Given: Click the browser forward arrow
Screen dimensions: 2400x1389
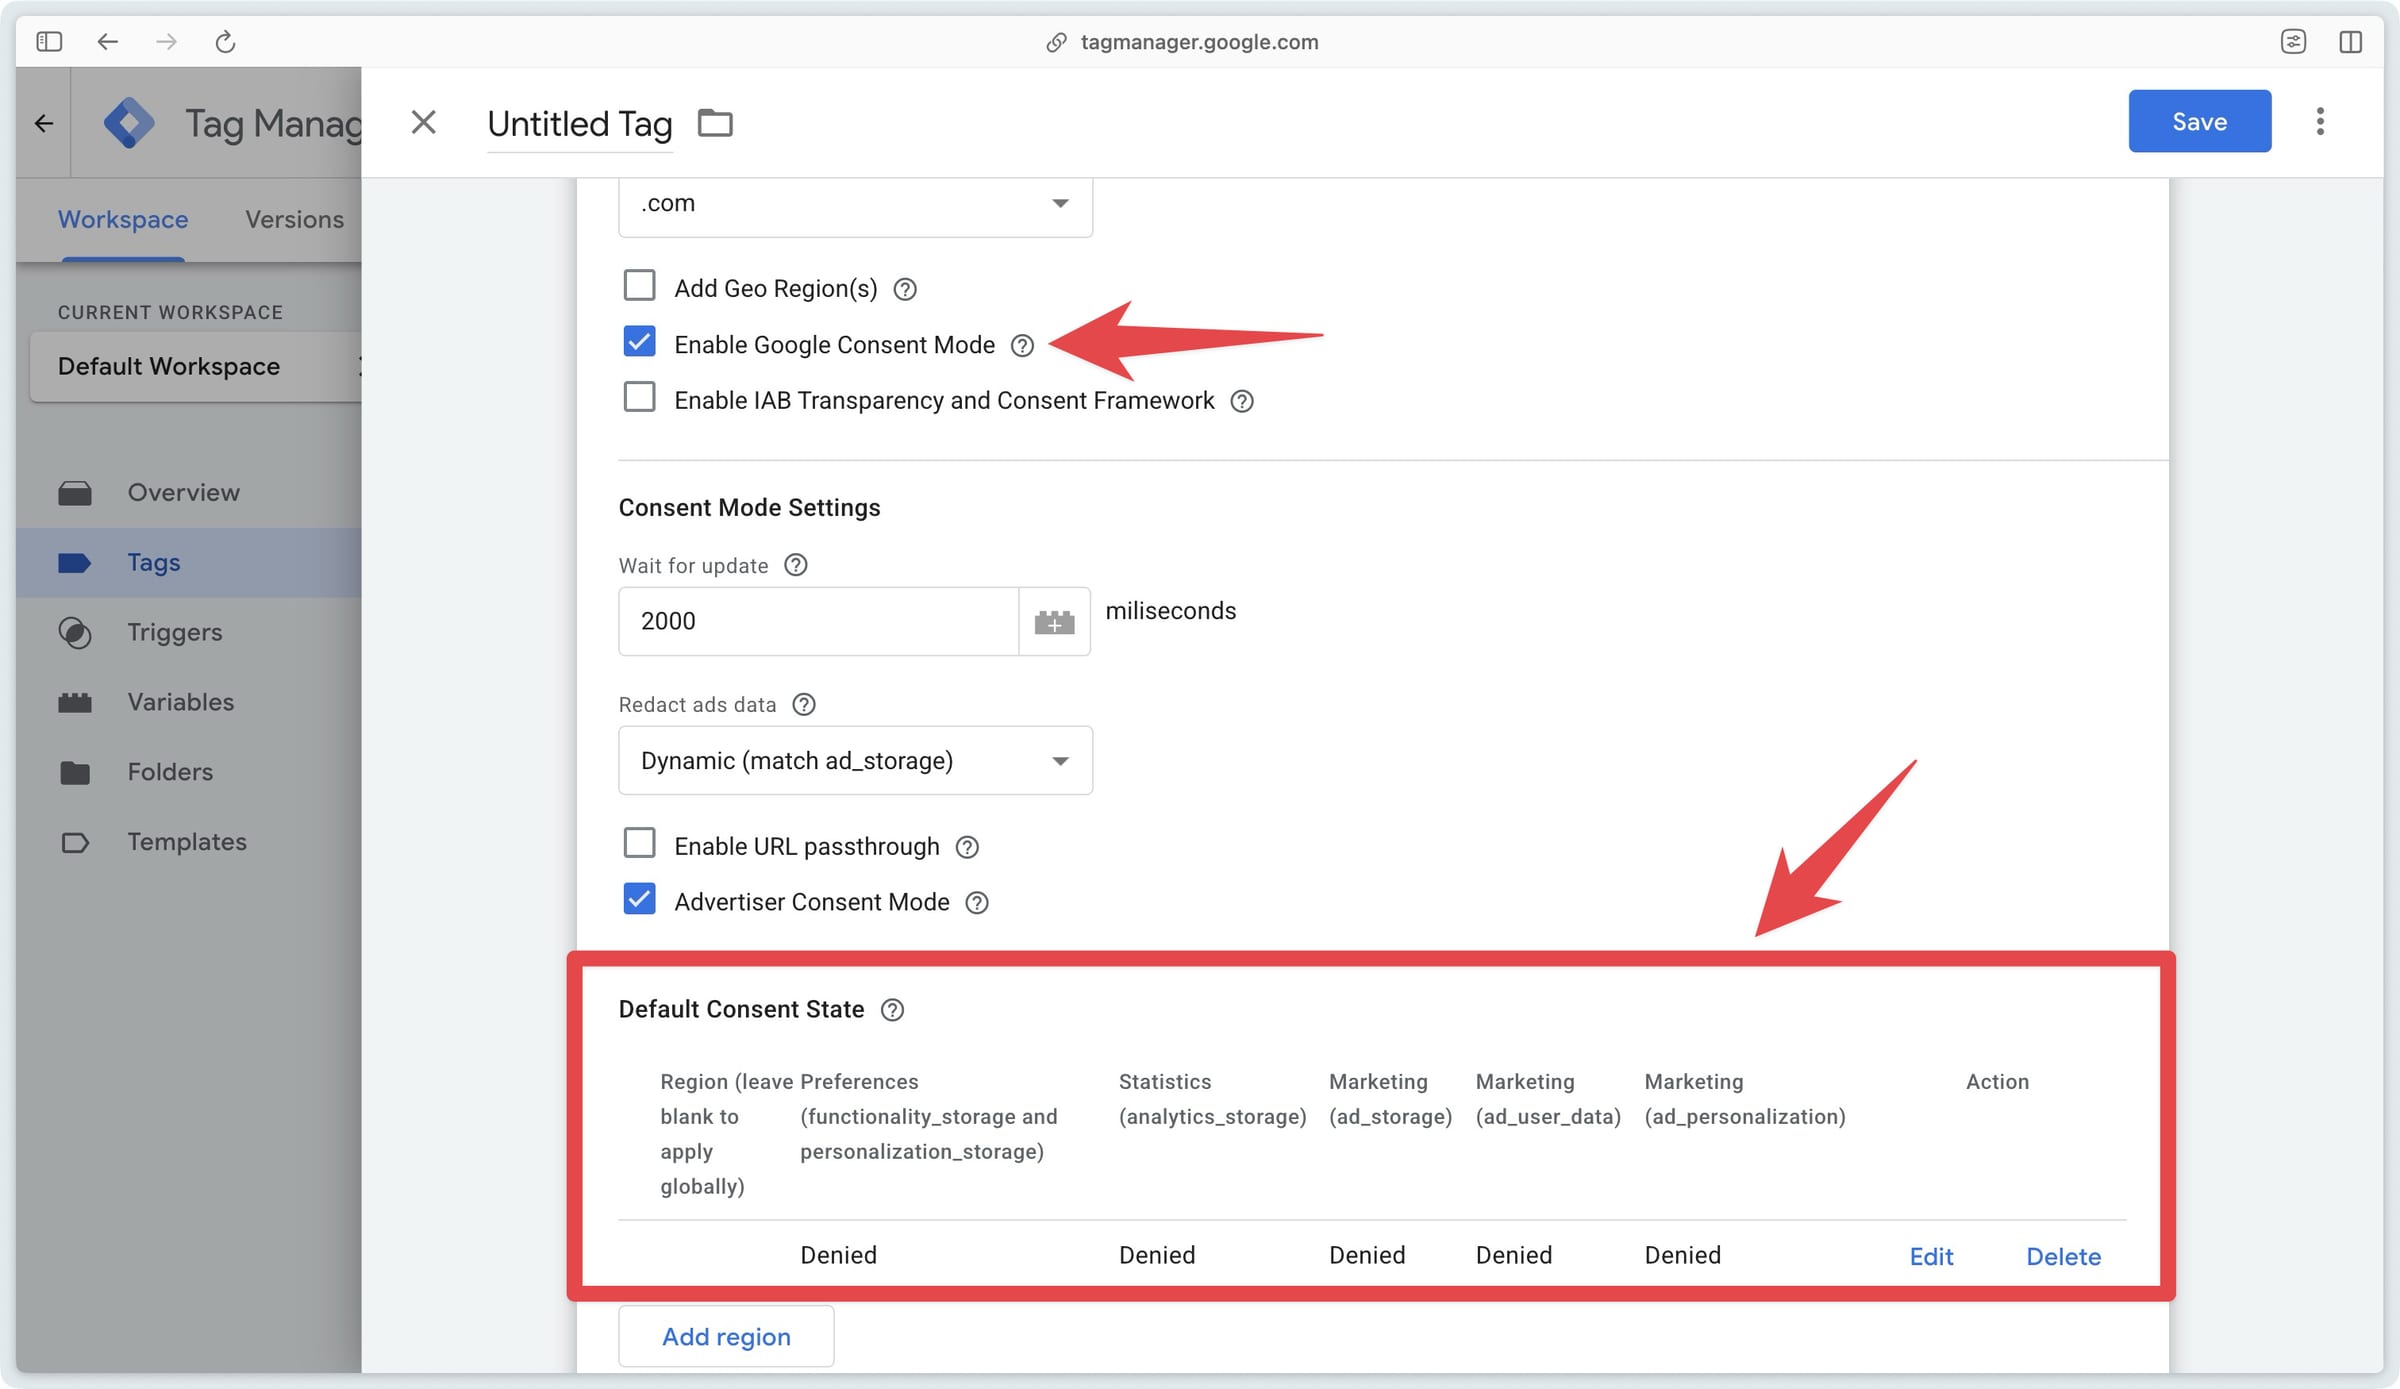Looking at the screenshot, I should [166, 41].
